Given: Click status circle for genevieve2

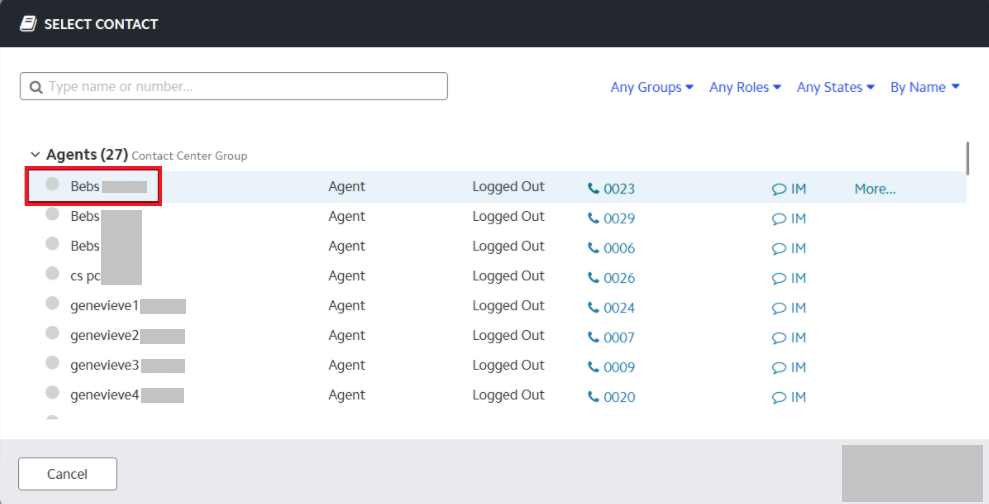Looking at the screenshot, I should pos(52,332).
